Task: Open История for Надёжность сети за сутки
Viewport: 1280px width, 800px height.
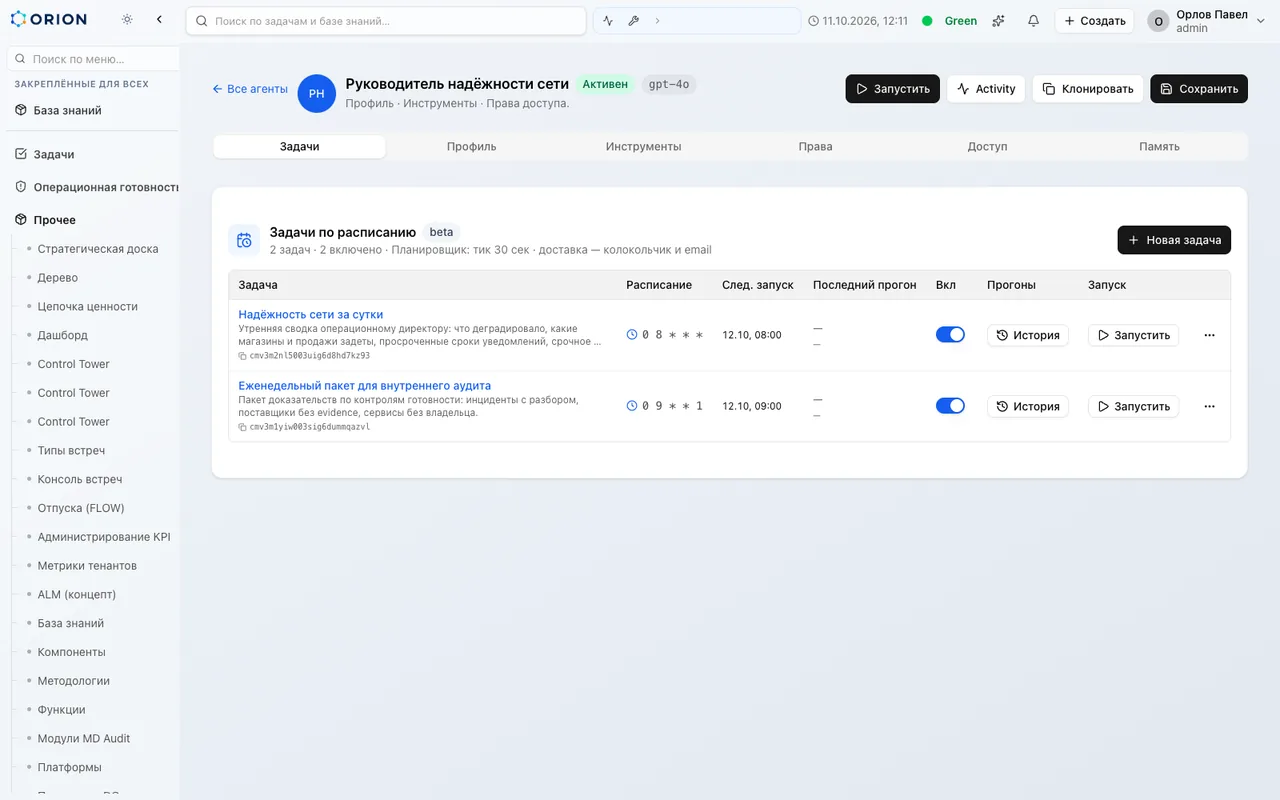Action: point(1028,335)
